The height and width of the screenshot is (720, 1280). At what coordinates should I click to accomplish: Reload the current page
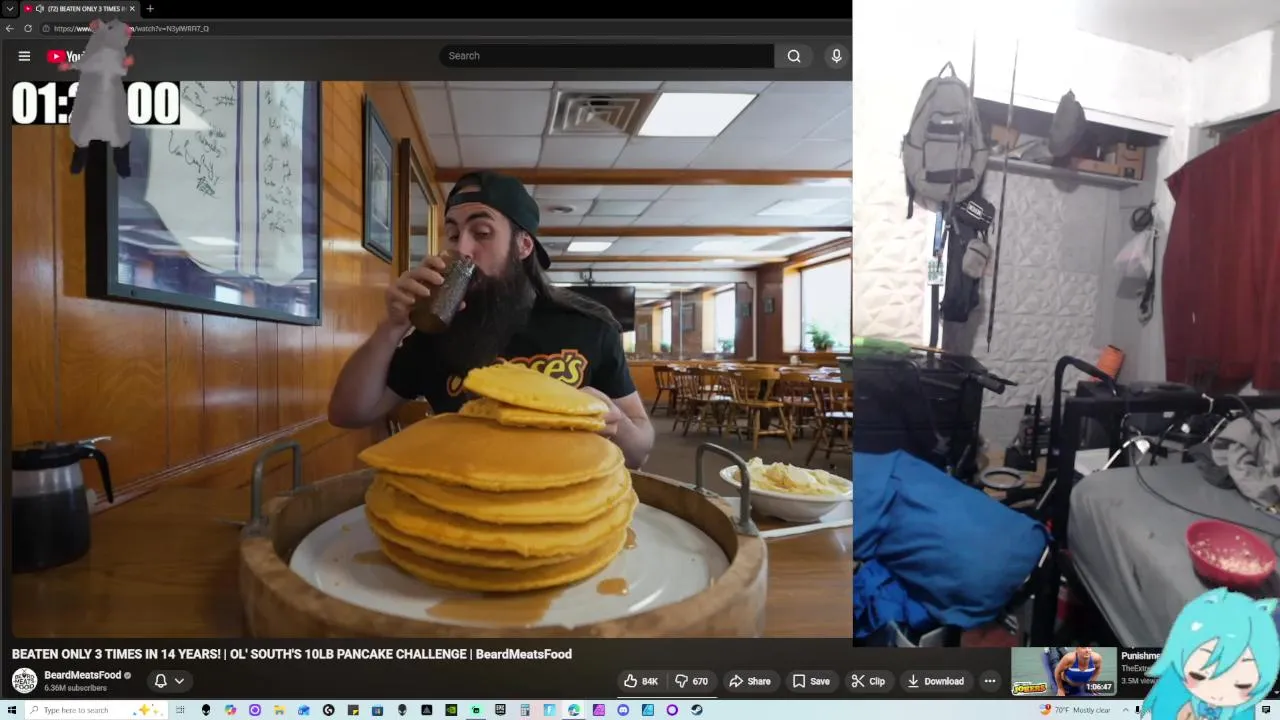(x=27, y=28)
